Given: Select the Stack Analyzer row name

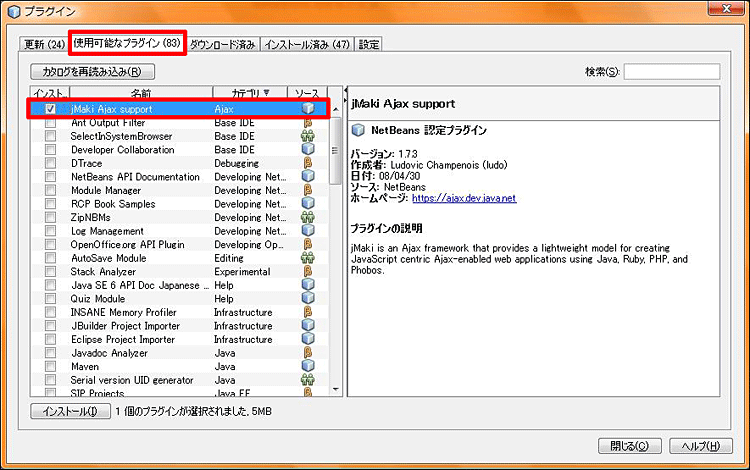Looking at the screenshot, I should pos(103,272).
